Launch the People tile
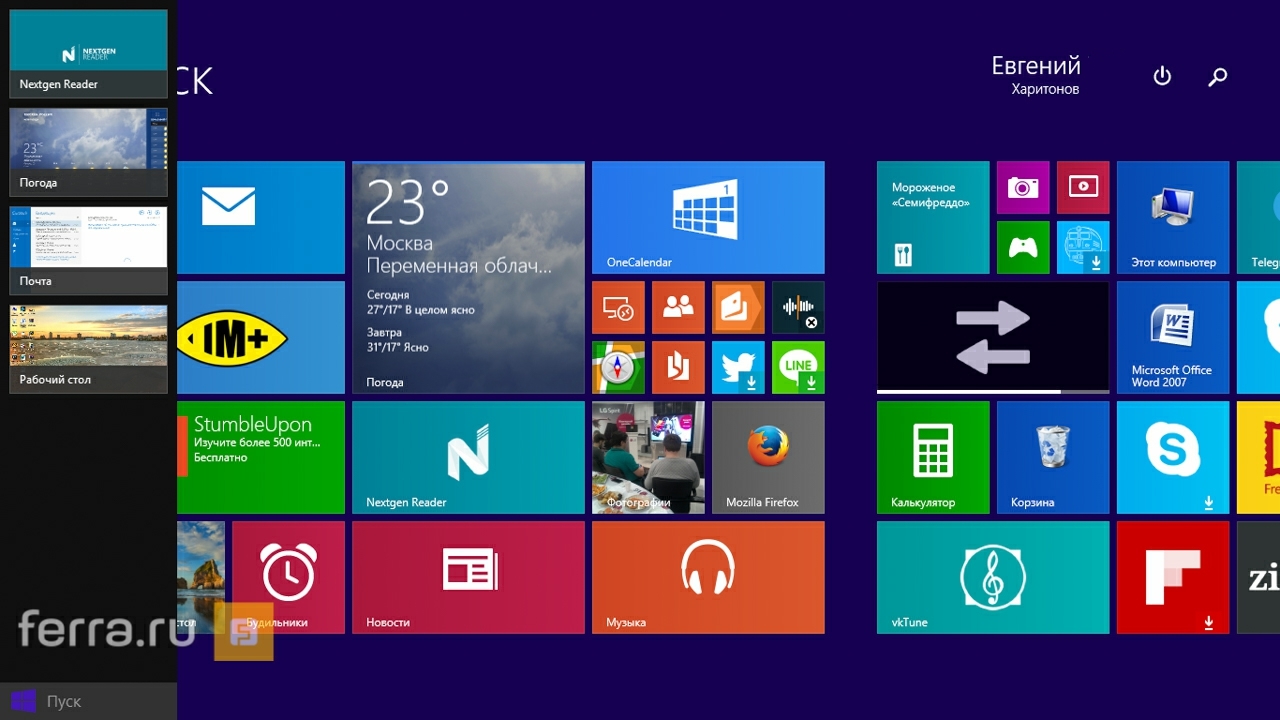1280x720 pixels. click(678, 307)
